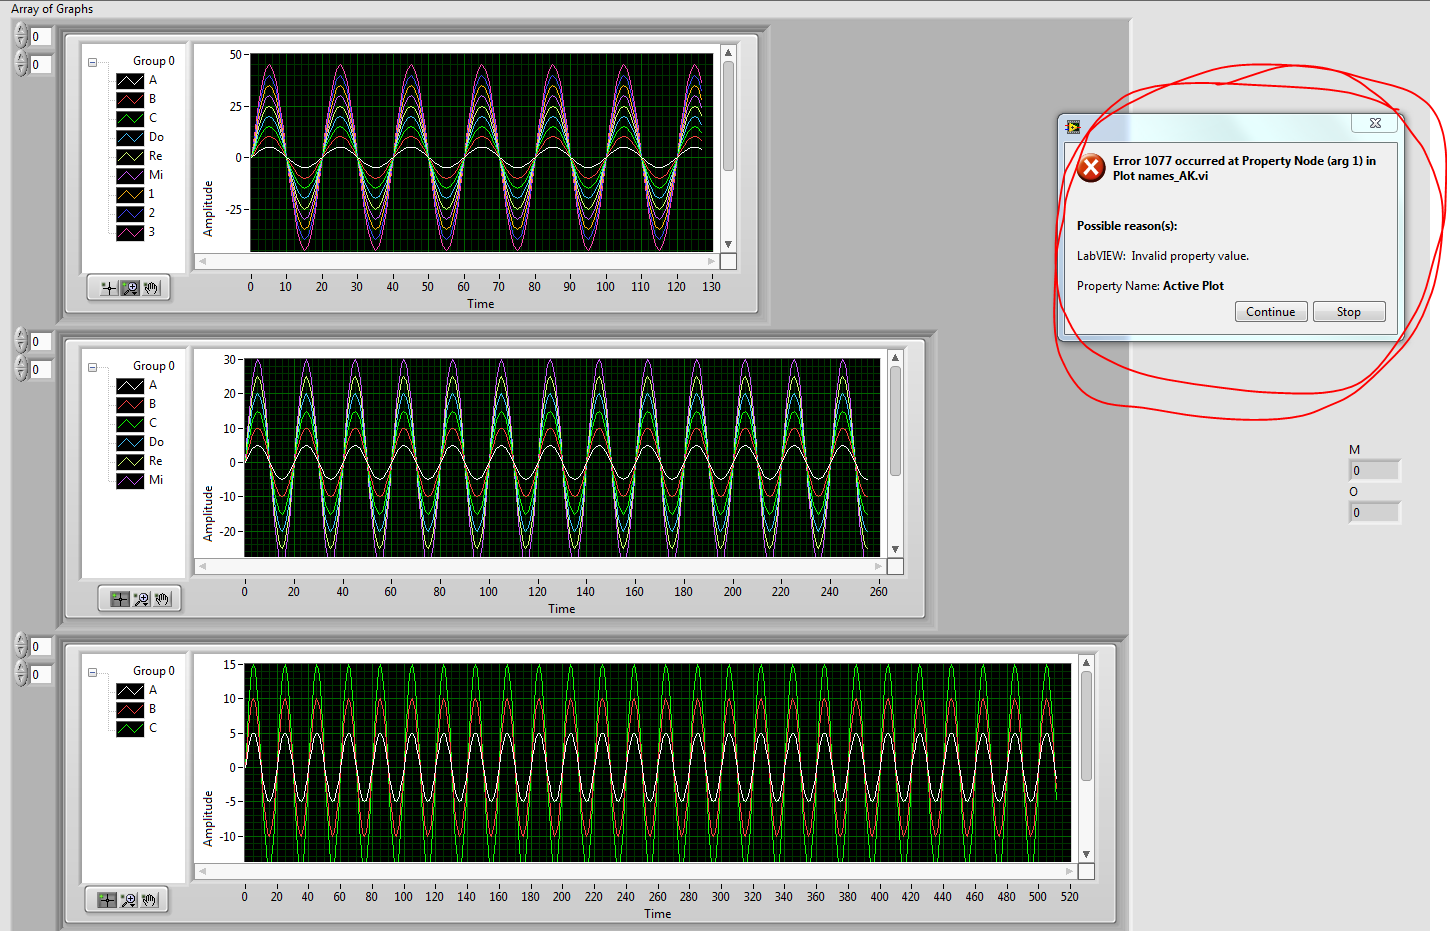
Task: Click plot 2 blue line sample in top legend
Action: click(130, 213)
